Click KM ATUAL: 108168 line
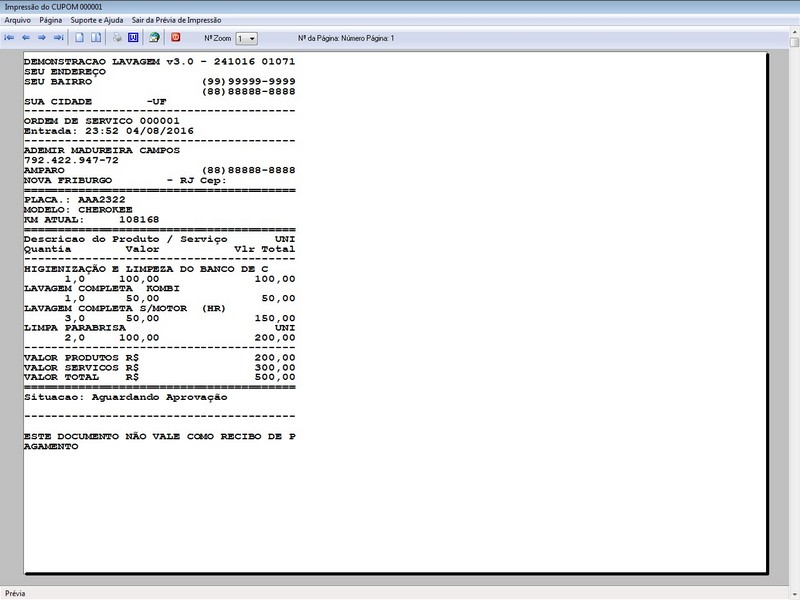Image resolution: width=800 pixels, height=600 pixels. pos(91,220)
